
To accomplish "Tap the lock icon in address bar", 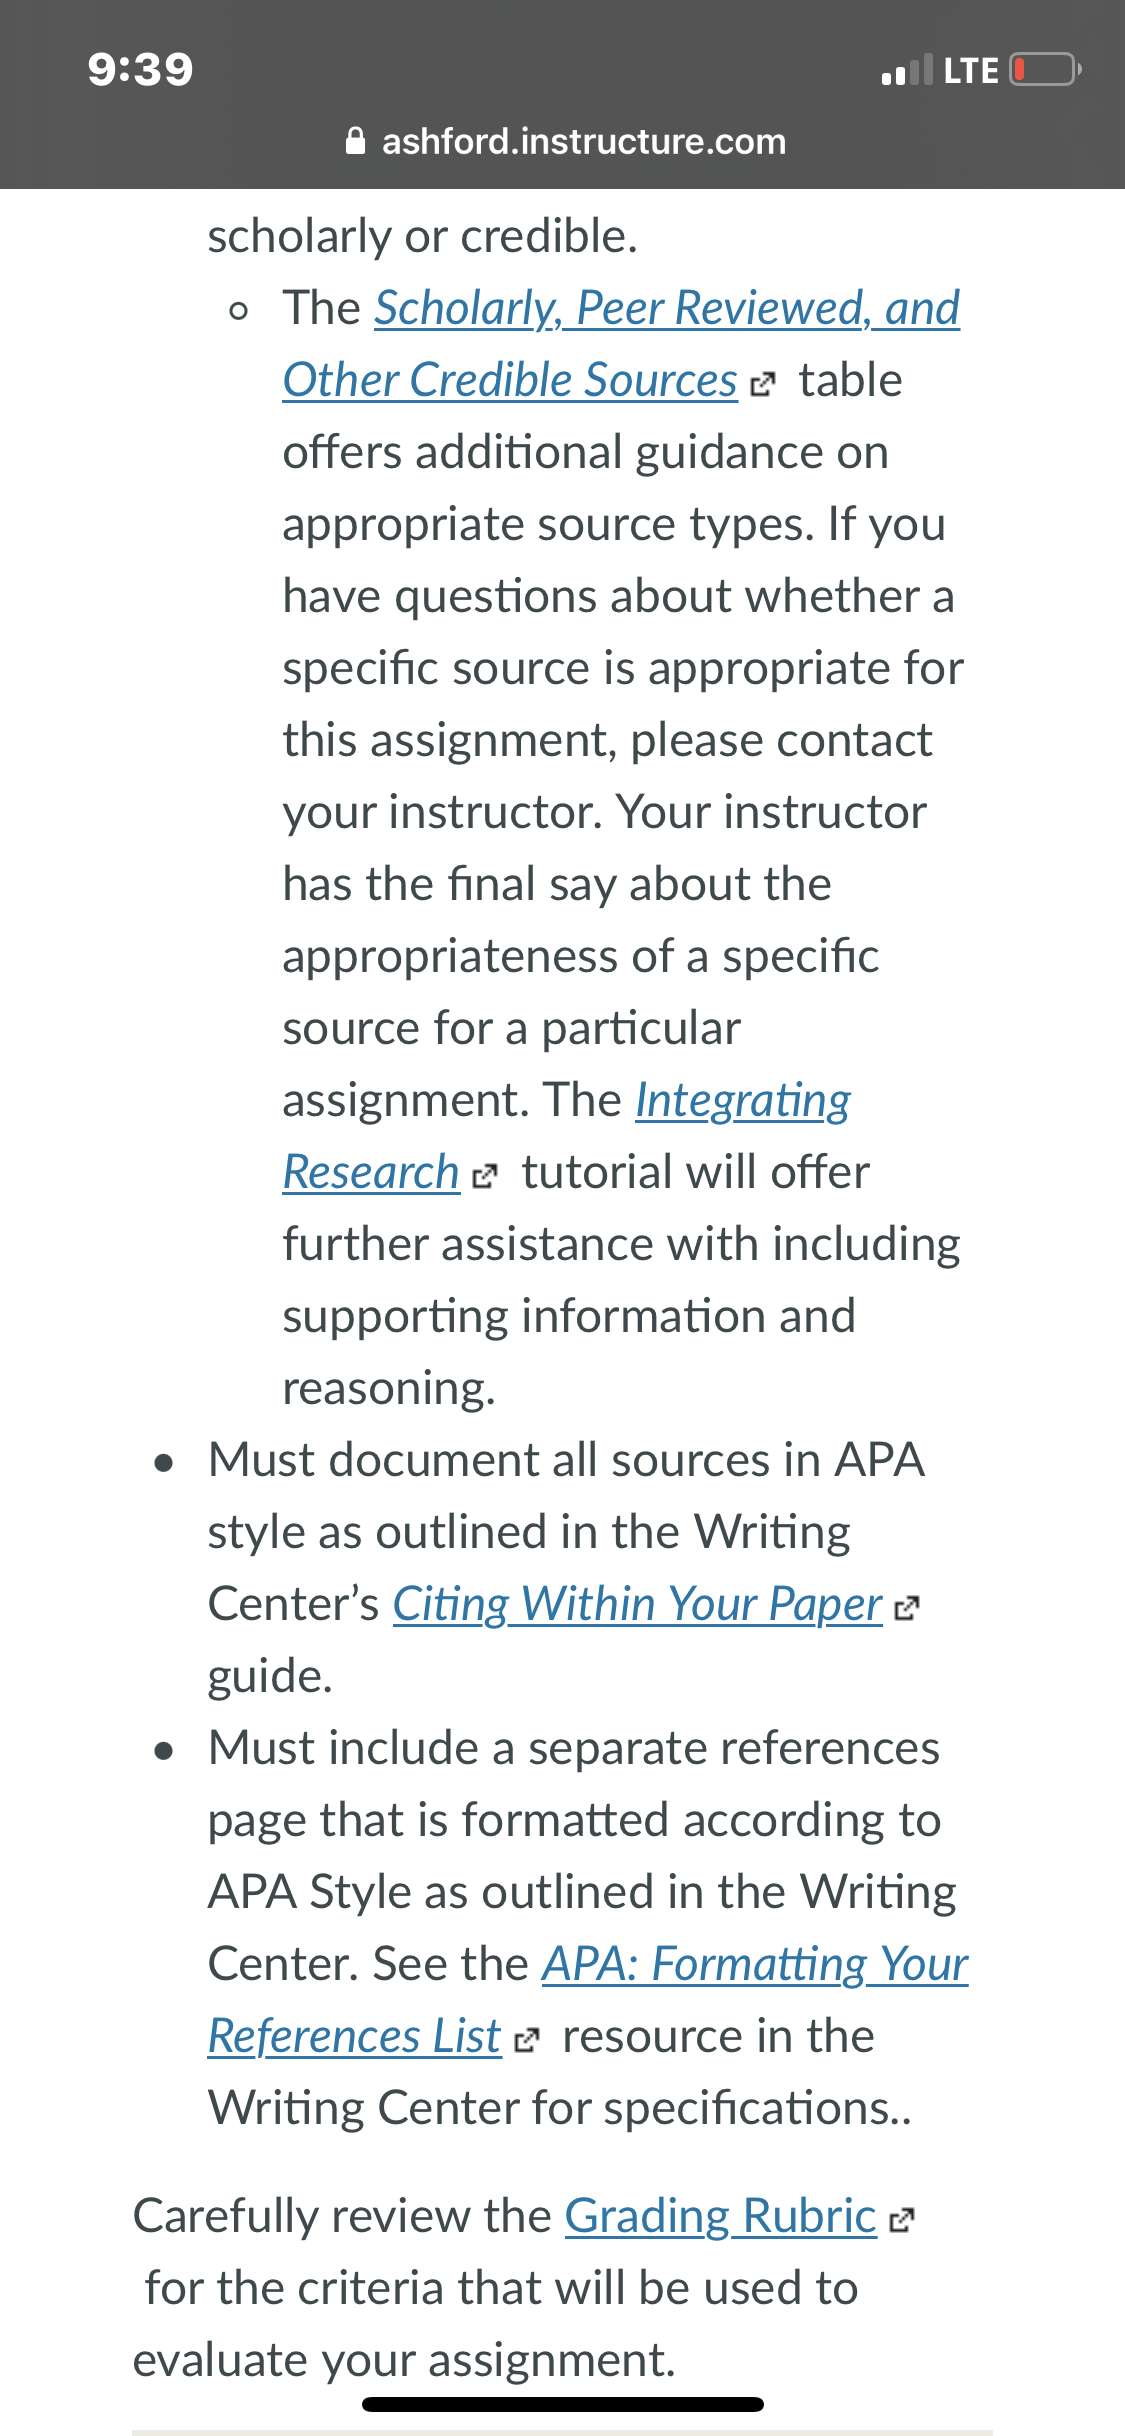I will (355, 141).
